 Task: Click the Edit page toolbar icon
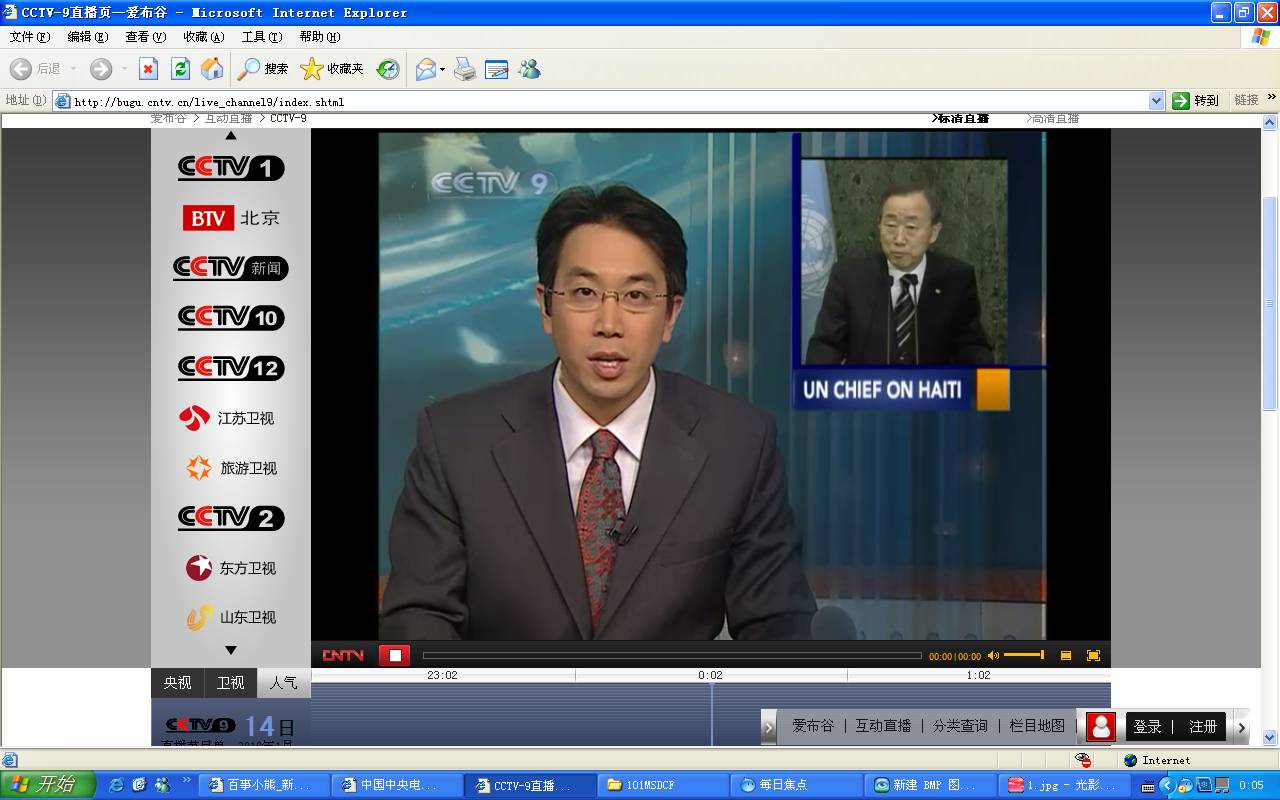point(497,69)
